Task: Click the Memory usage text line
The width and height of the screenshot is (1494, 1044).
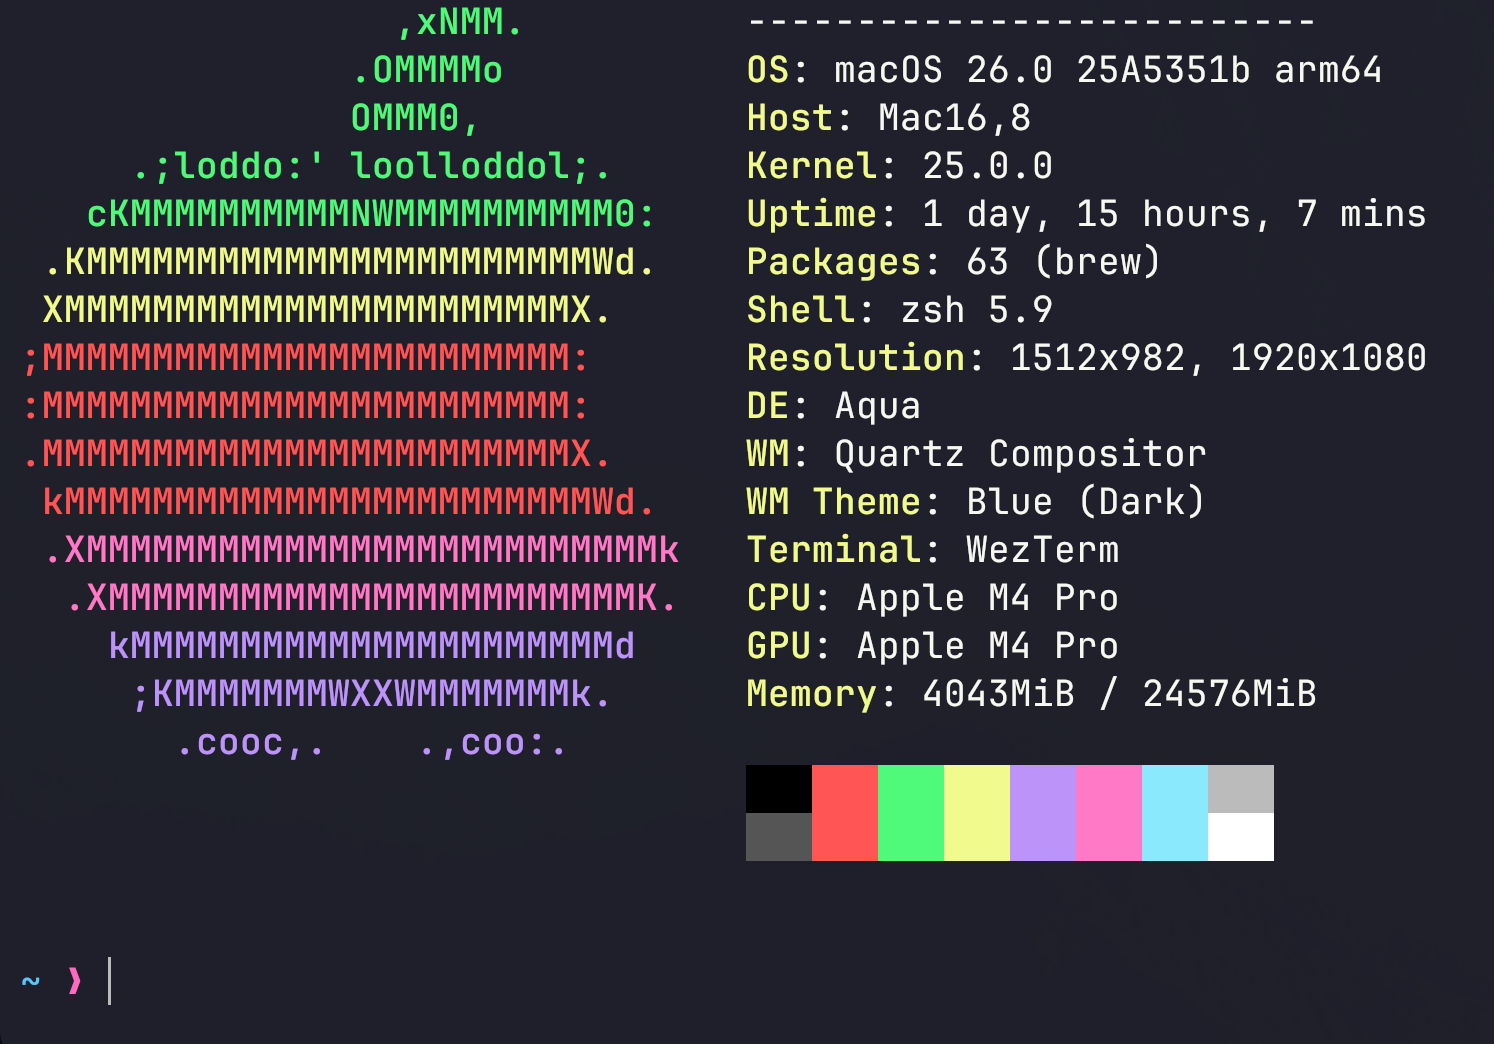Action: pyautogui.click(x=1032, y=694)
